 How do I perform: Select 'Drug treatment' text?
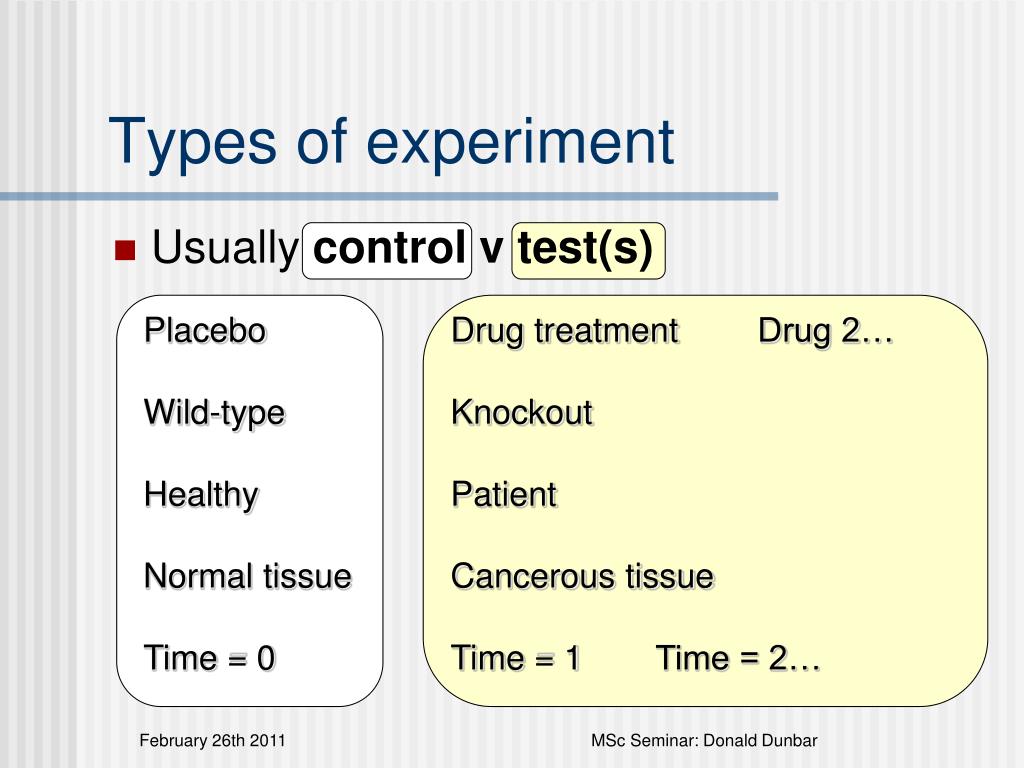566,332
